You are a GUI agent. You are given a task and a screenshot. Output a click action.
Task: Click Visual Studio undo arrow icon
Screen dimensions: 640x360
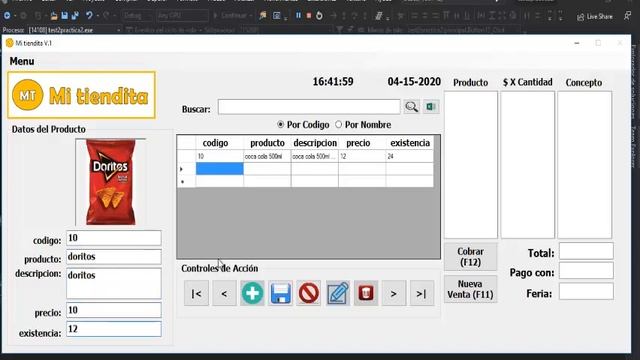click(89, 16)
